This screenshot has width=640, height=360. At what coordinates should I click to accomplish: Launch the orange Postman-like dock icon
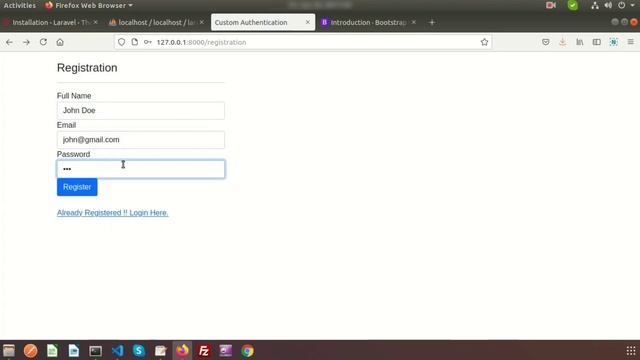[x=31, y=351]
